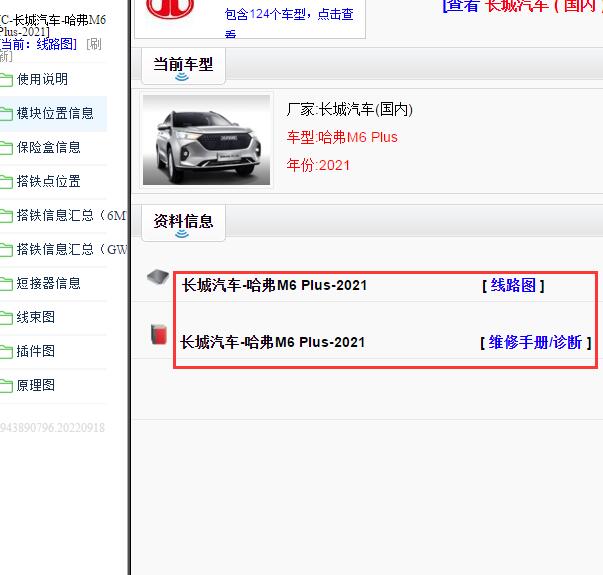The width and height of the screenshot is (603, 575).
Task: Click the 车型:哈弗M6 Plus text
Action: click(x=342, y=137)
